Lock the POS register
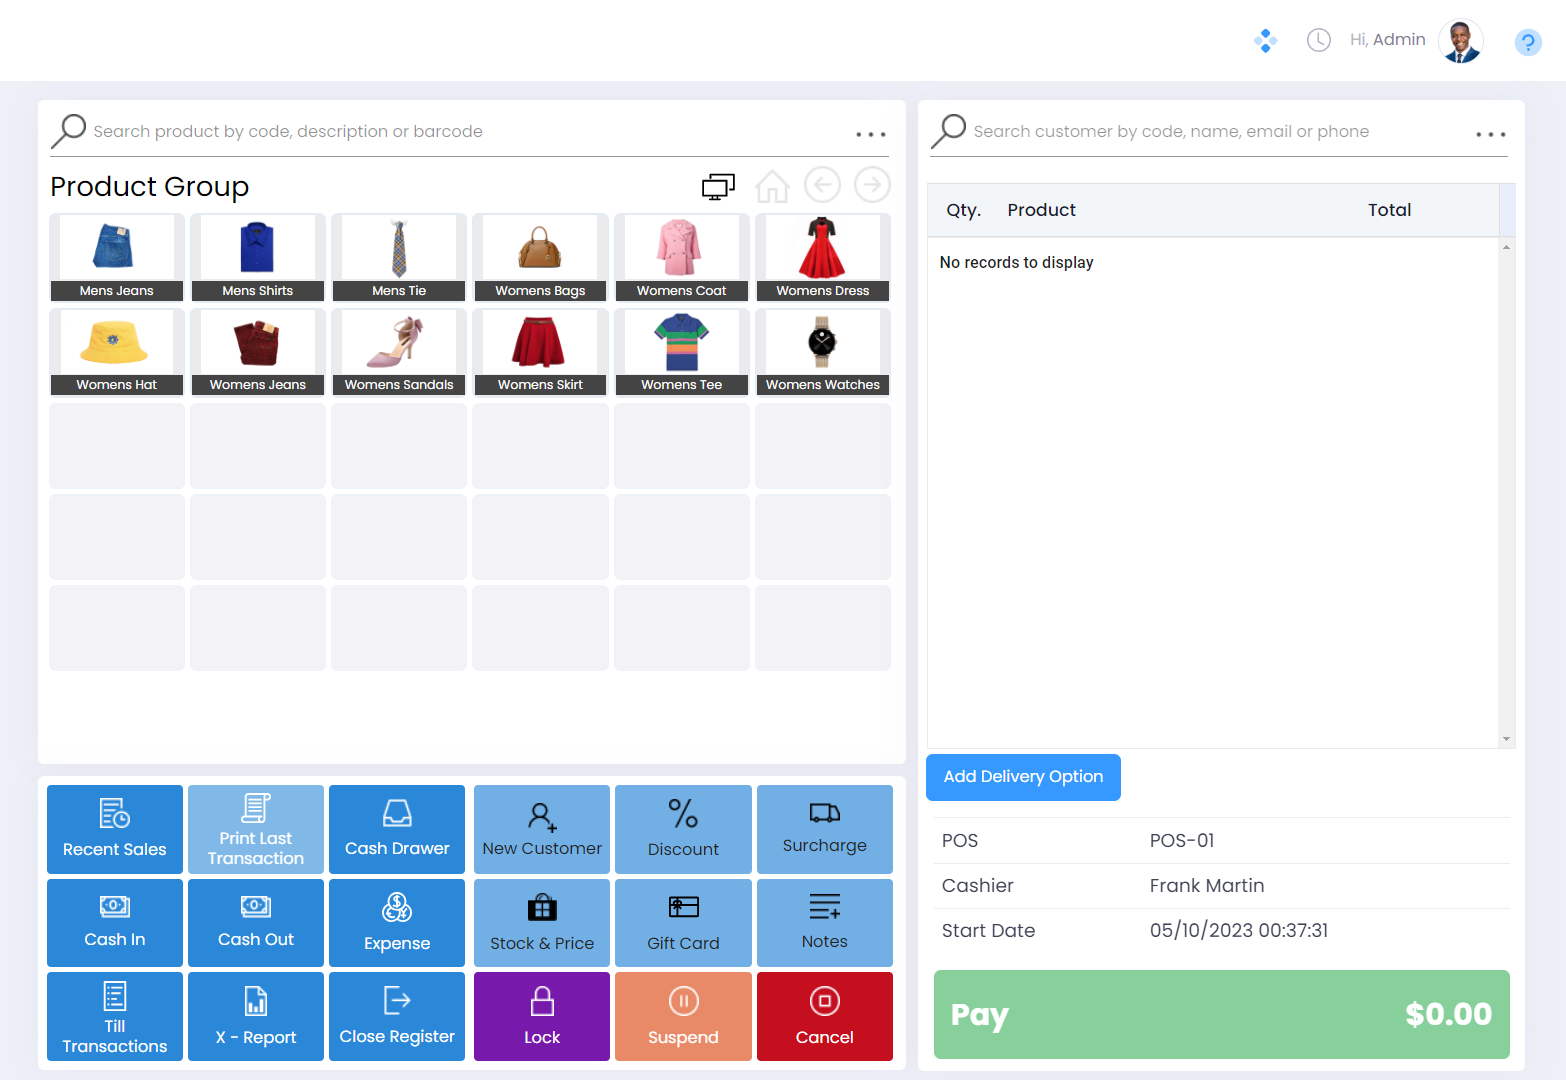The width and height of the screenshot is (1566, 1080). 541,1016
